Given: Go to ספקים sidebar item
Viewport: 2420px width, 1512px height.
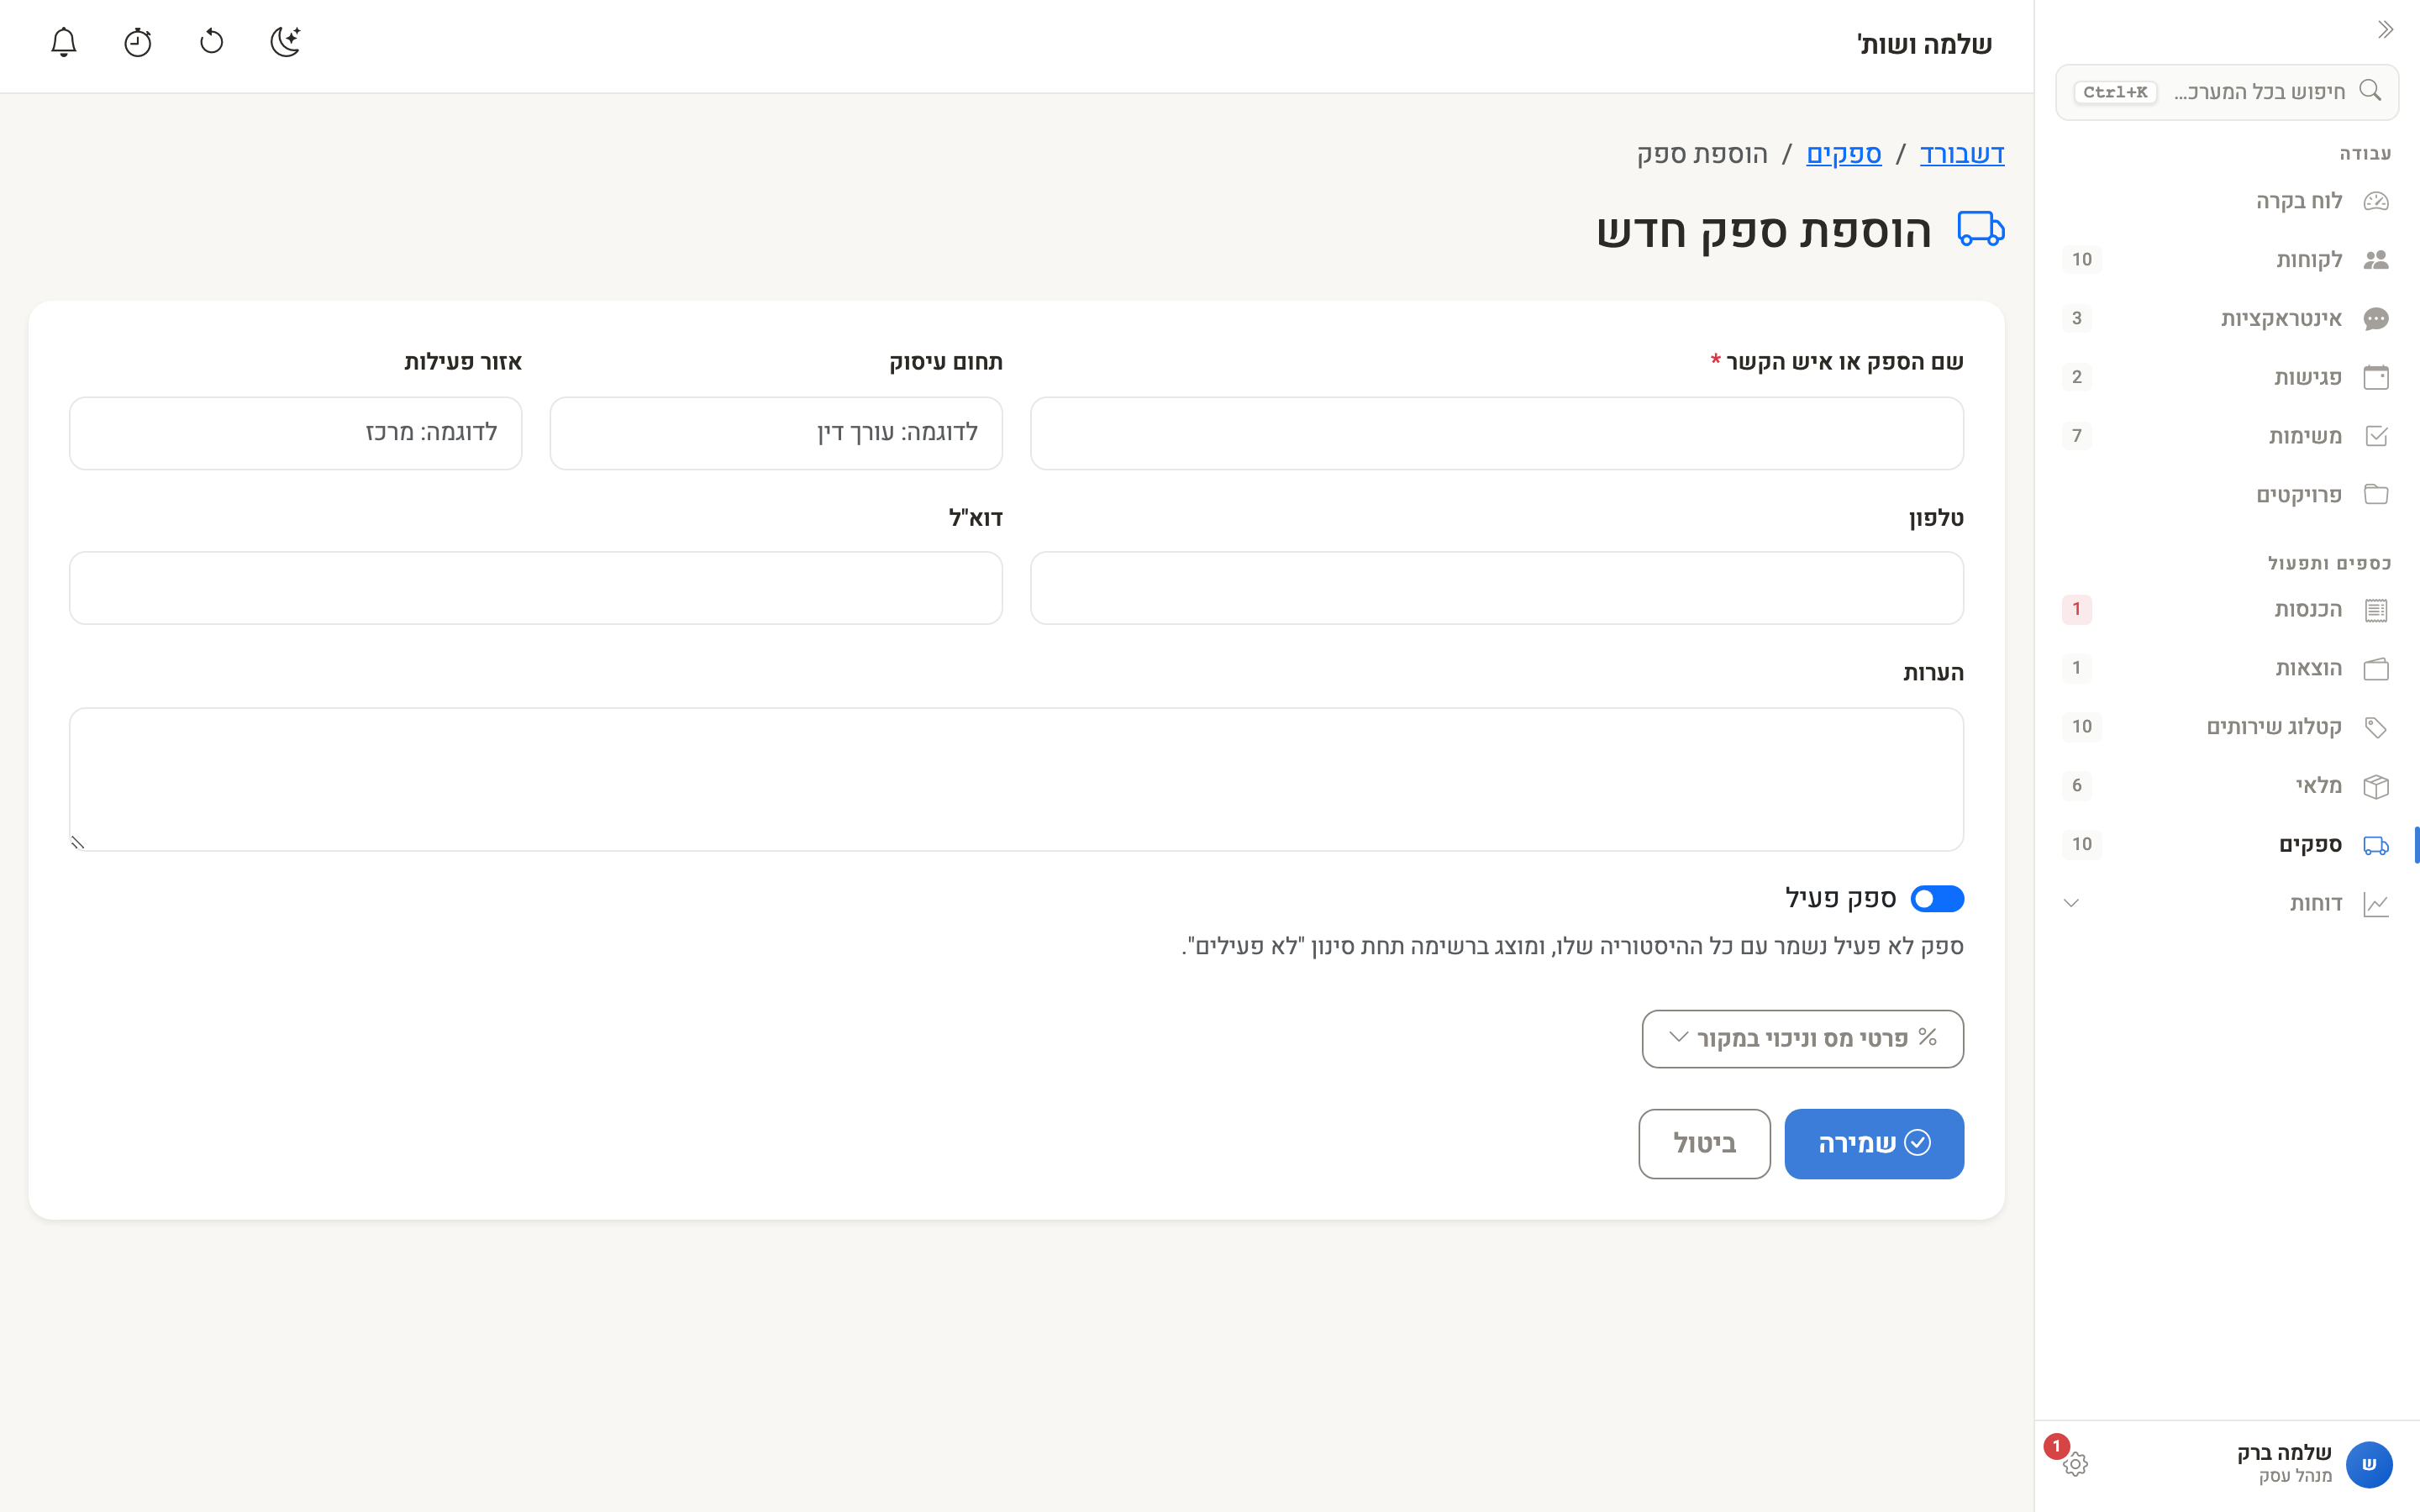Looking at the screenshot, I should (x=2227, y=844).
